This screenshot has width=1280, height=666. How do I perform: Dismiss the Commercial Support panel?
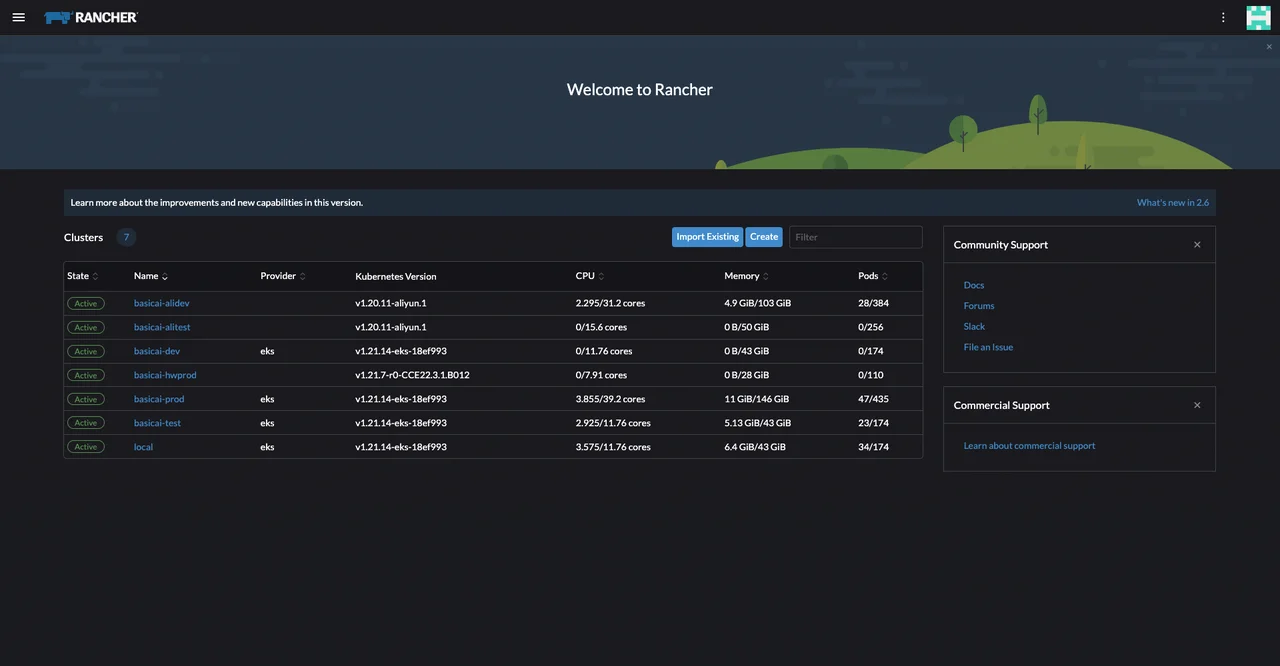tap(1197, 405)
